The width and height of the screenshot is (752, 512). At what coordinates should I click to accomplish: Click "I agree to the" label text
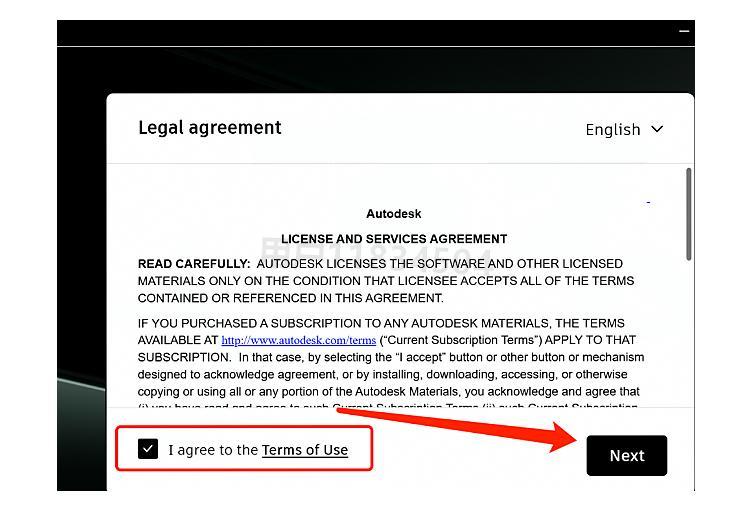pos(213,450)
